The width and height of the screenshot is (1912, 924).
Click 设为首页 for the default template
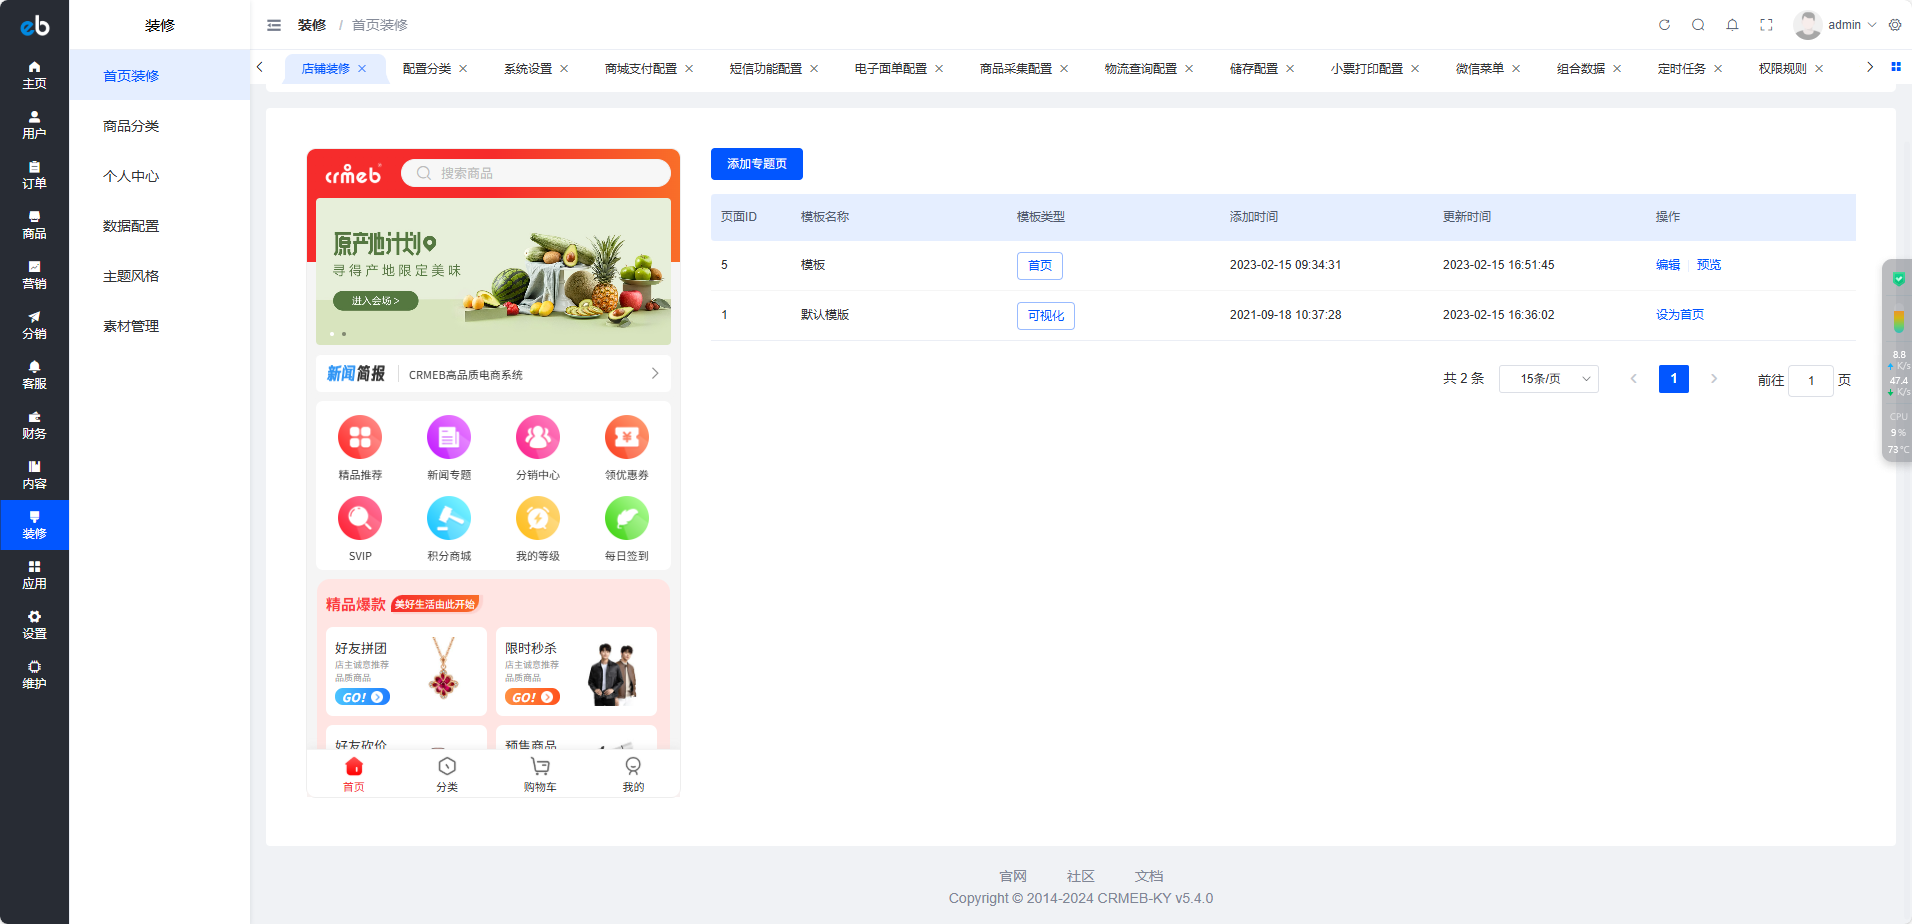[1679, 315]
